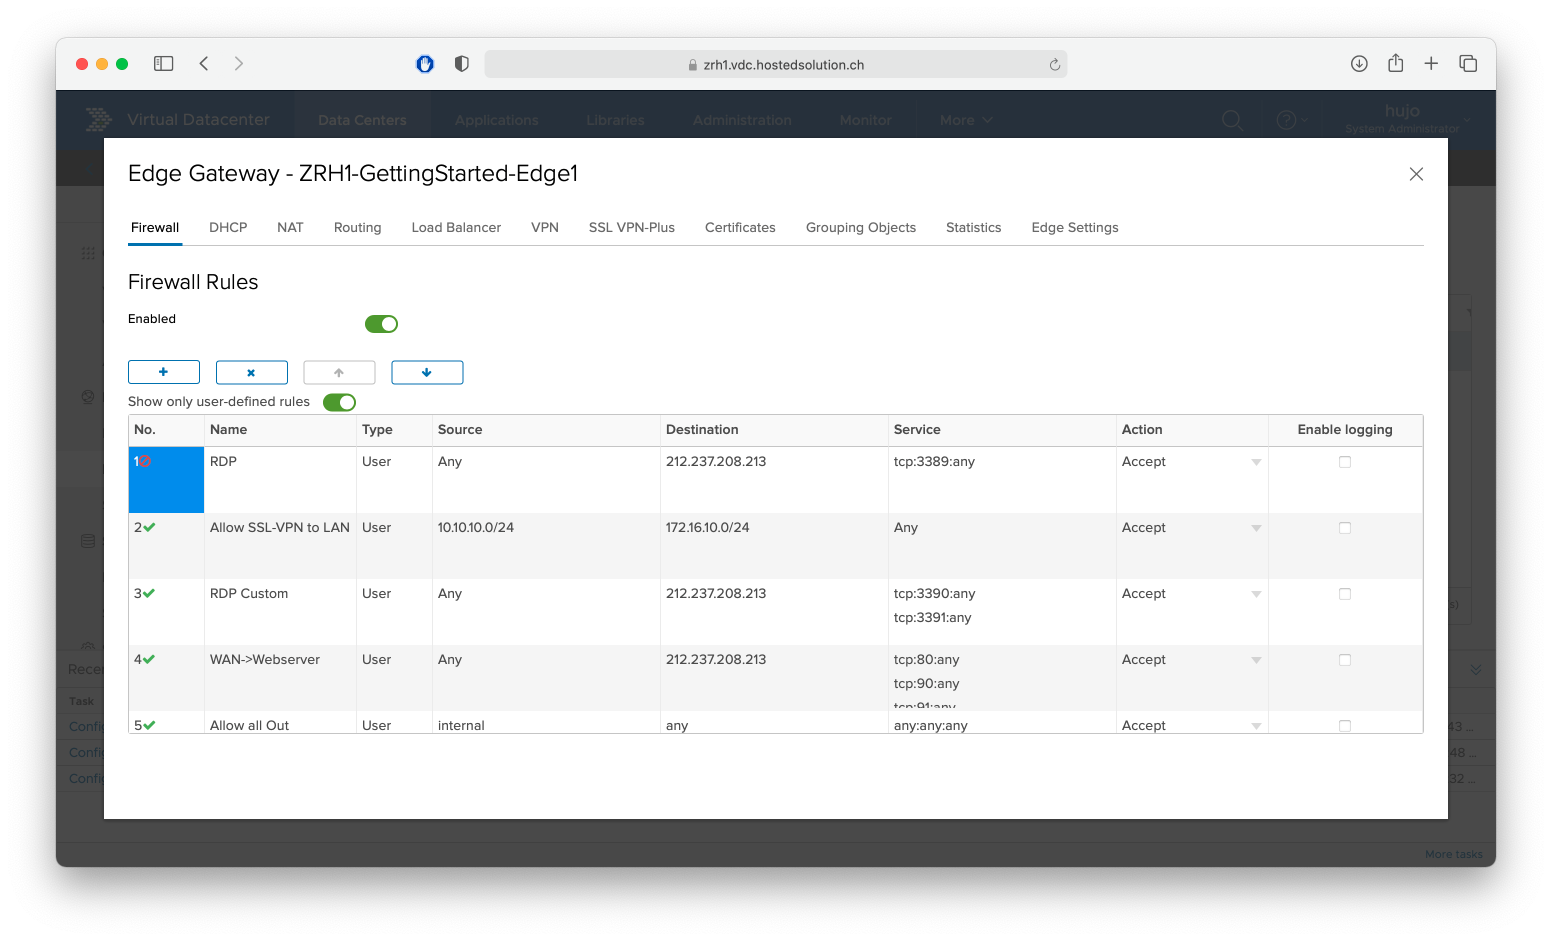The image size is (1552, 941).
Task: Switch to the DHCP tab
Action: tap(228, 227)
